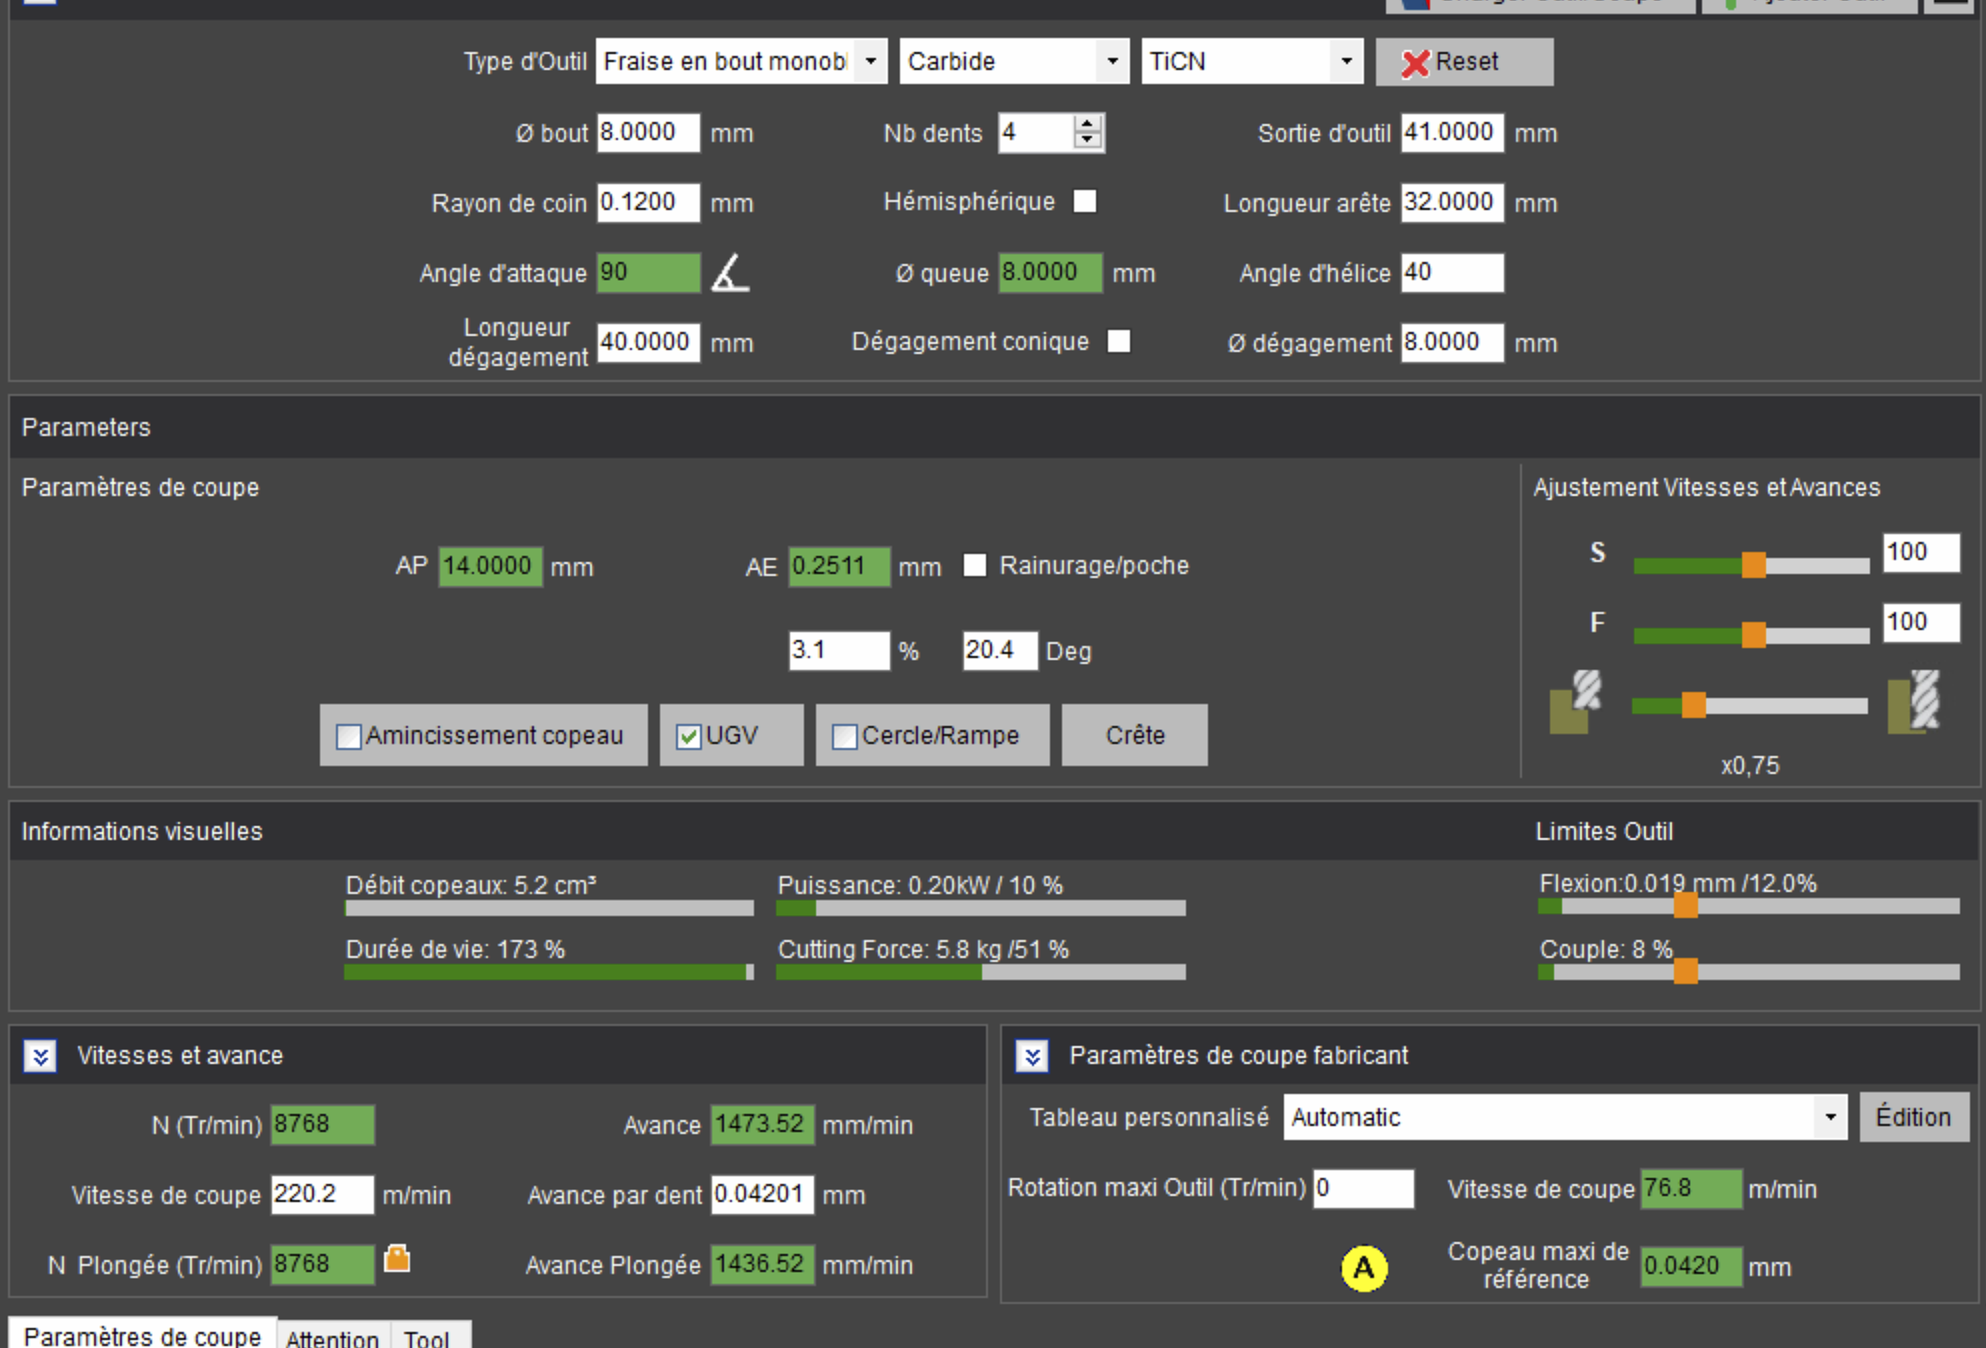Image resolution: width=1986 pixels, height=1348 pixels.
Task: Click the angle icon next to Angle d'attaque
Action: (x=730, y=273)
